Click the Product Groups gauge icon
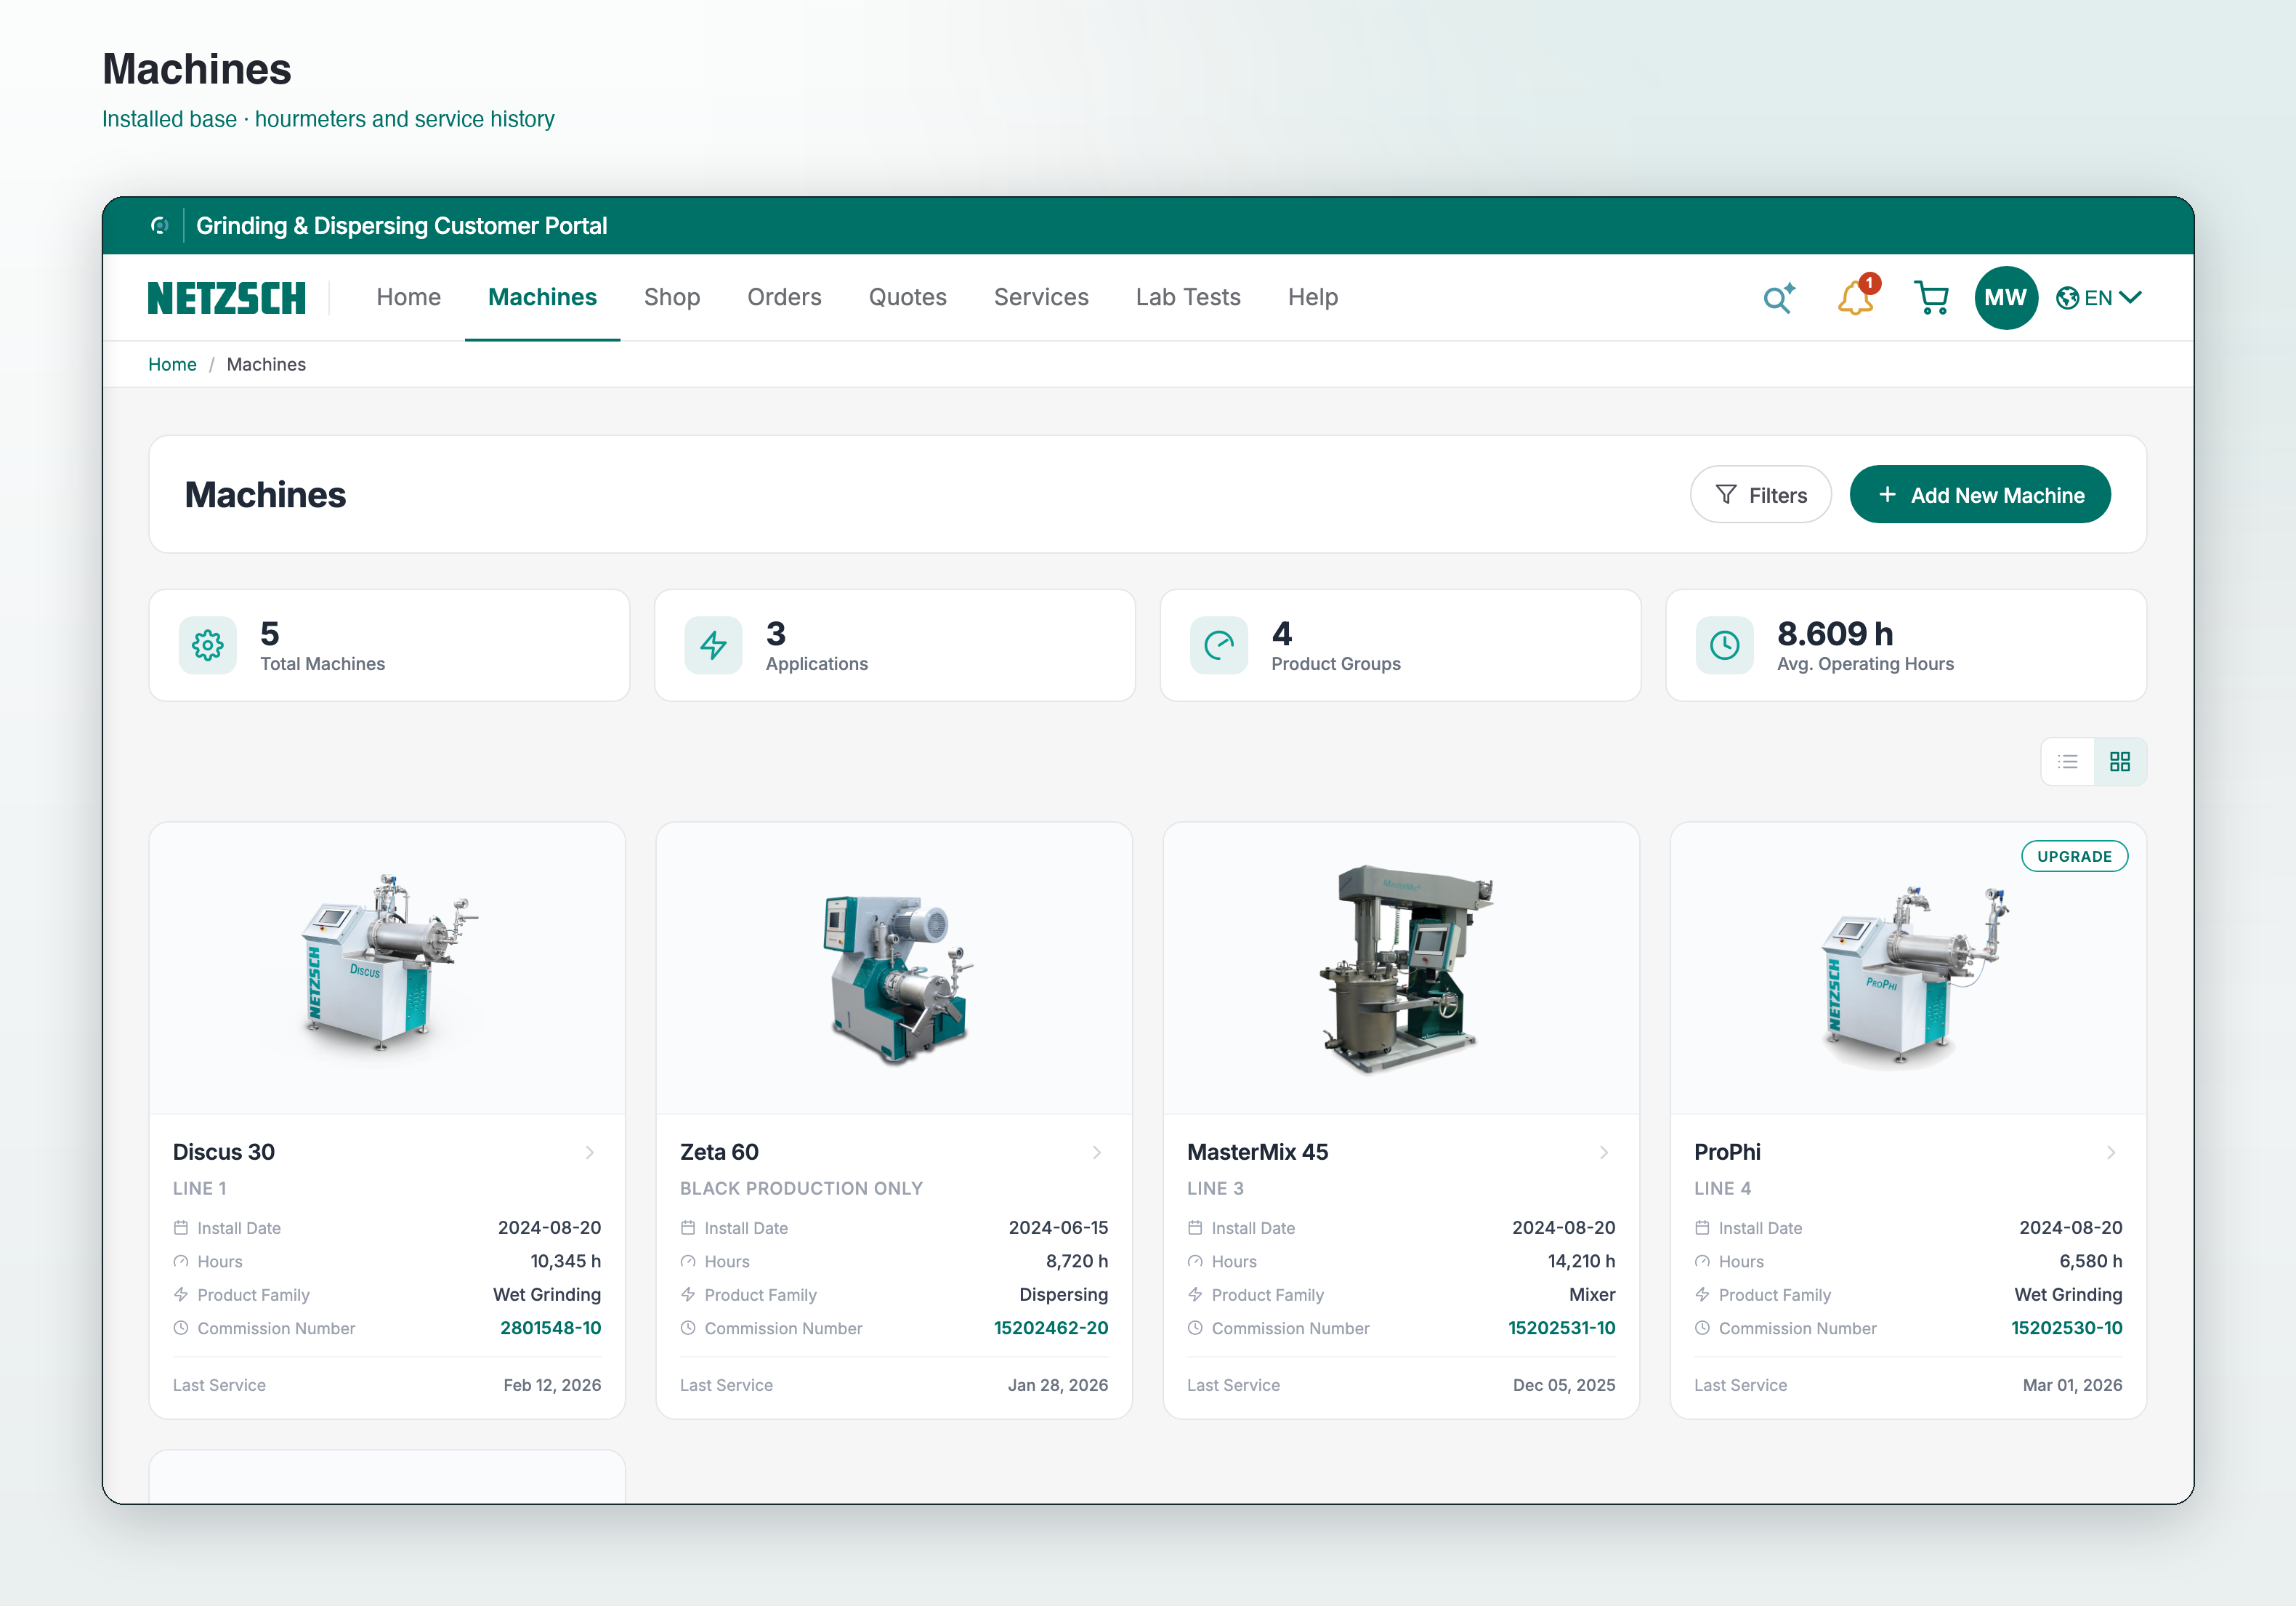Image resolution: width=2296 pixels, height=1606 pixels. pos(1219,645)
